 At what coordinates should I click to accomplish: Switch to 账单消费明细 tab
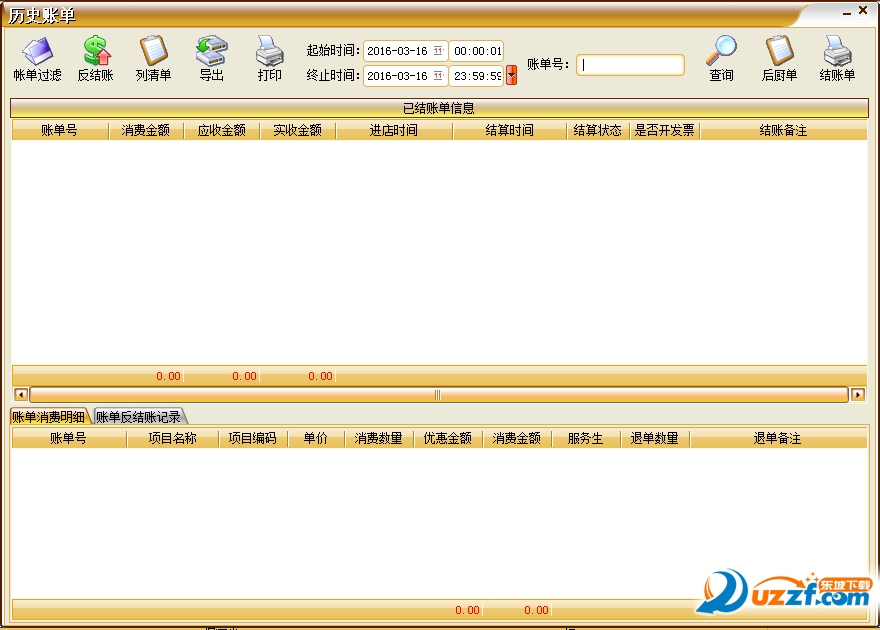coord(49,417)
